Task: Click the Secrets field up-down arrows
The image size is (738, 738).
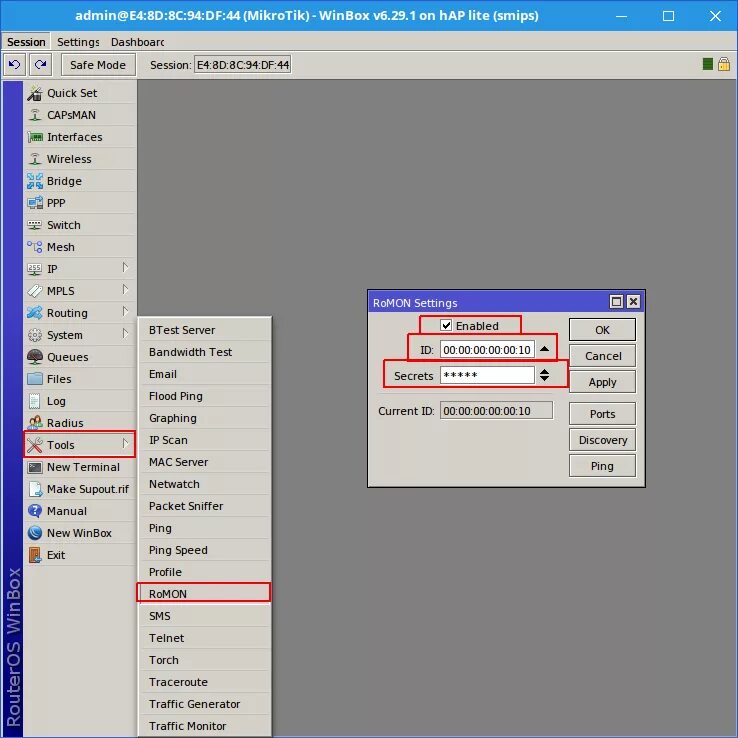Action: point(545,375)
